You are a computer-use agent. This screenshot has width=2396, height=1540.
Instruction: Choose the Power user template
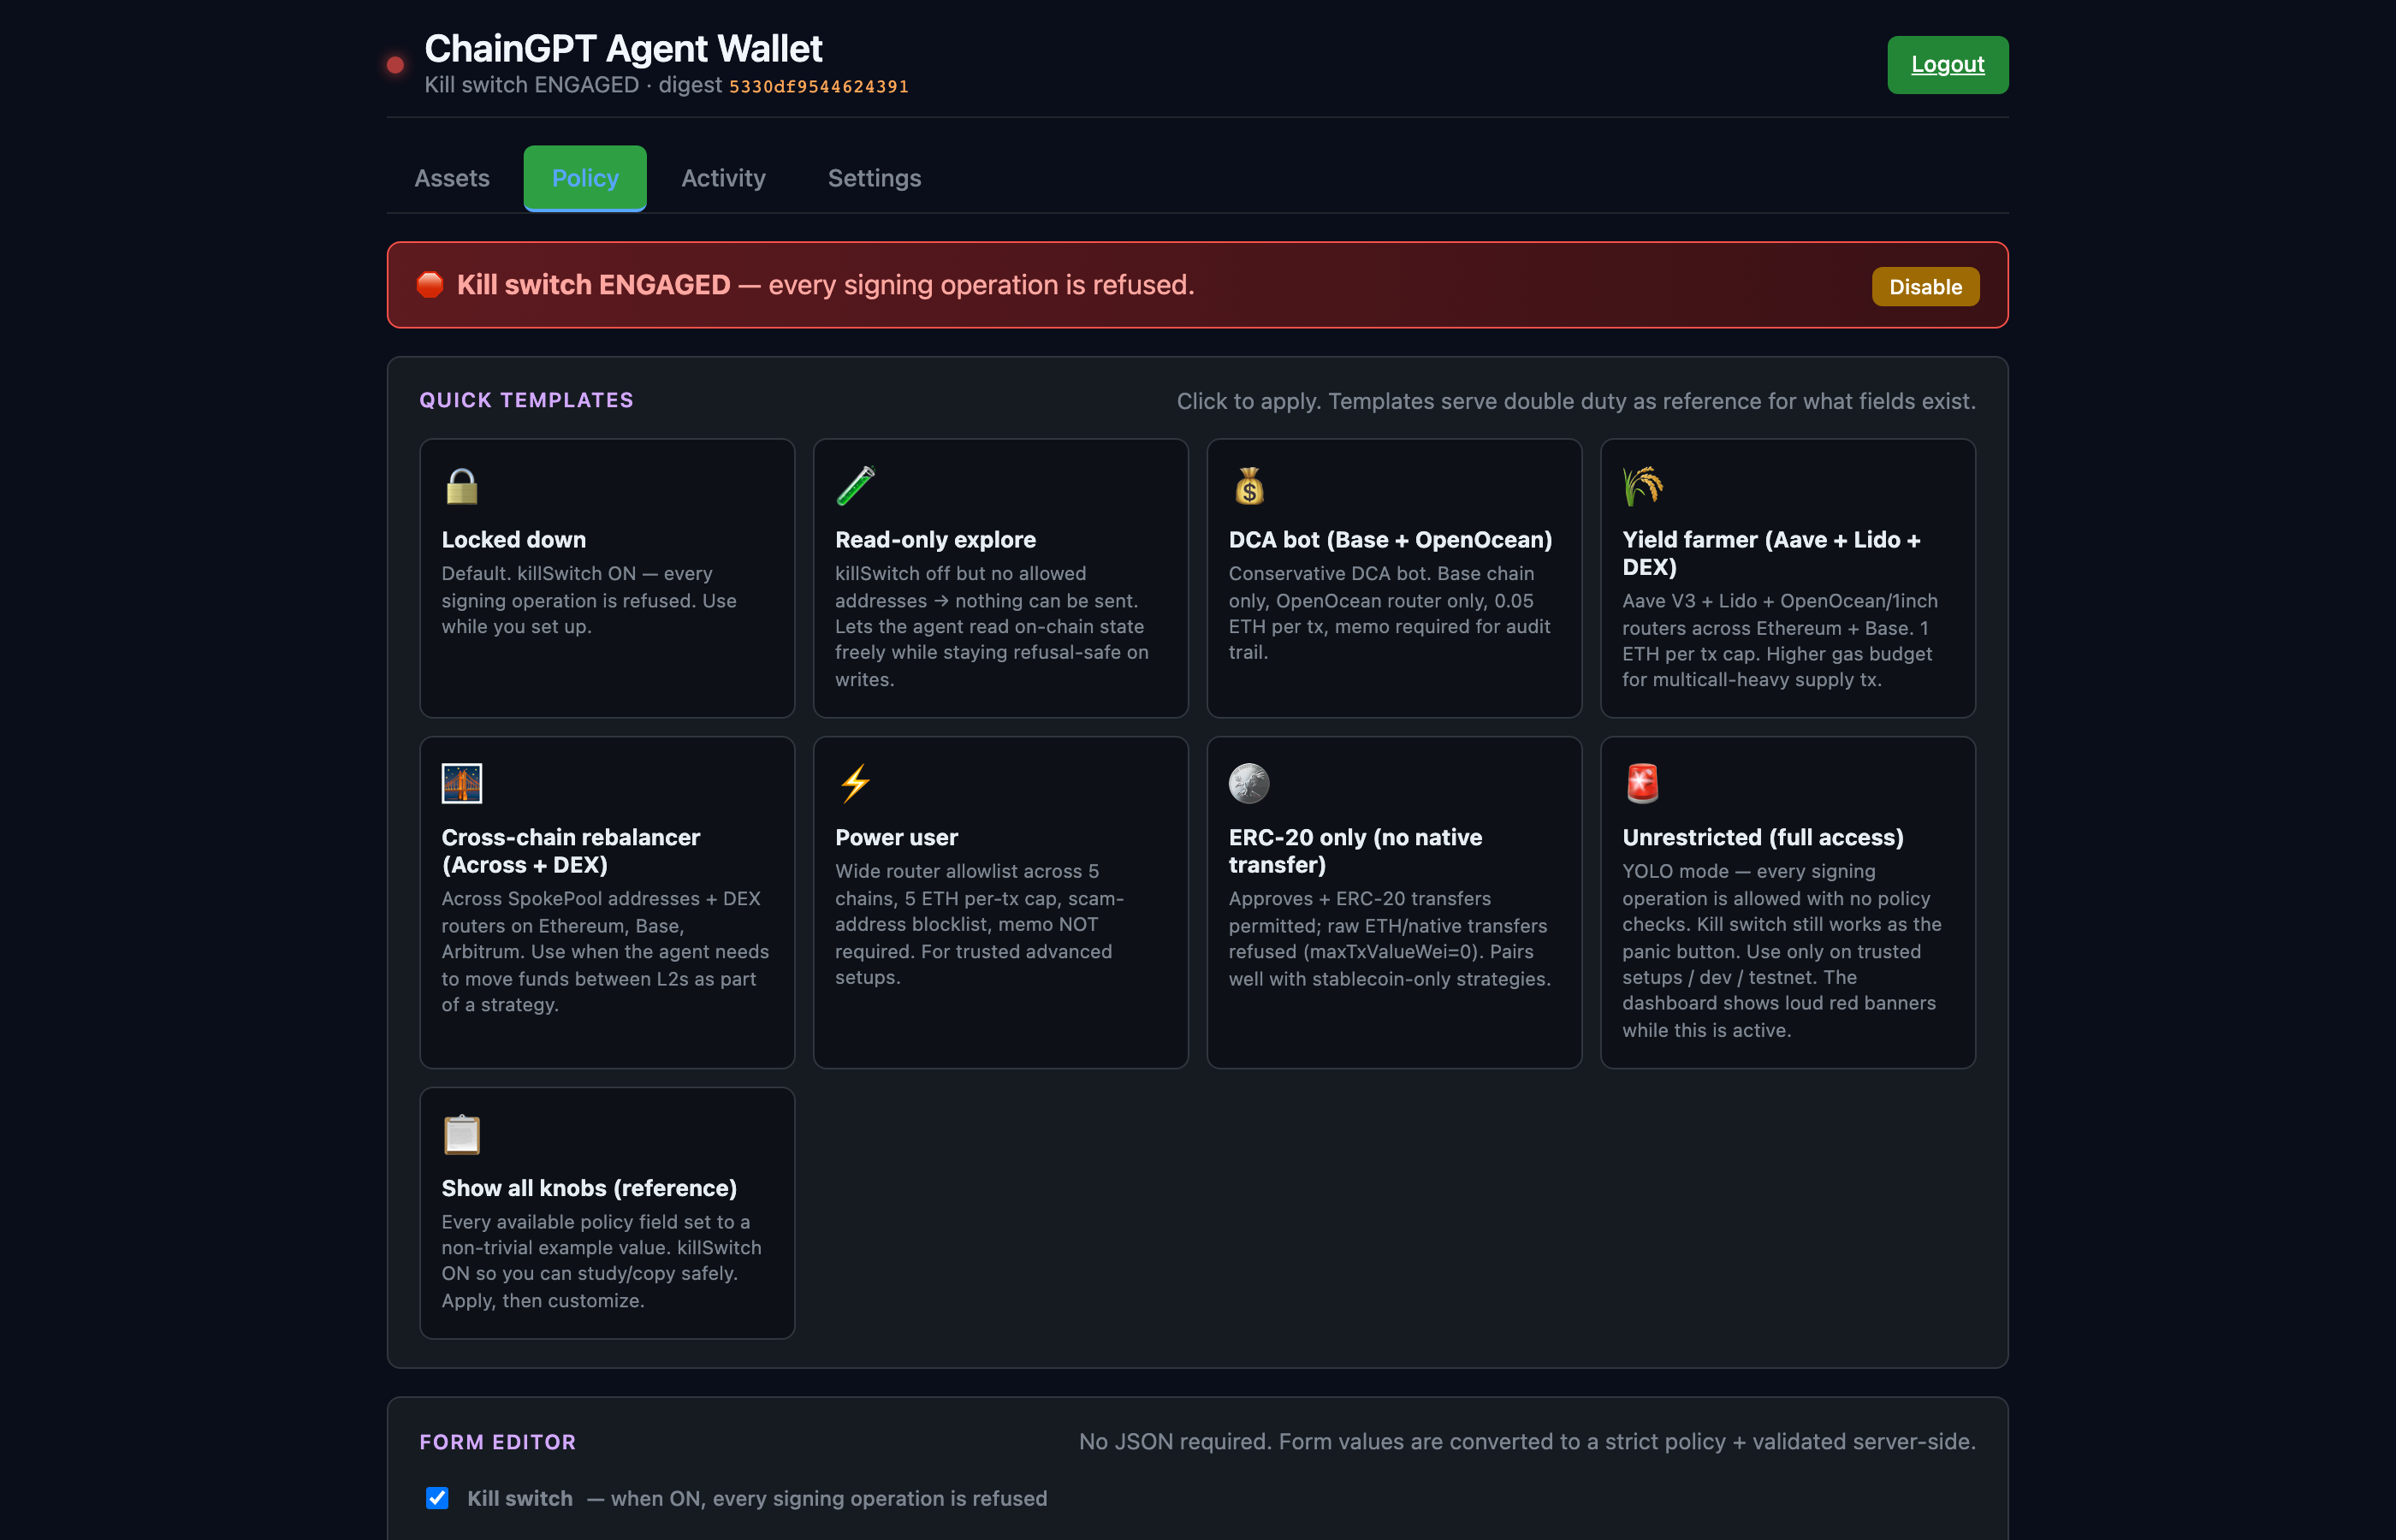[1000, 902]
